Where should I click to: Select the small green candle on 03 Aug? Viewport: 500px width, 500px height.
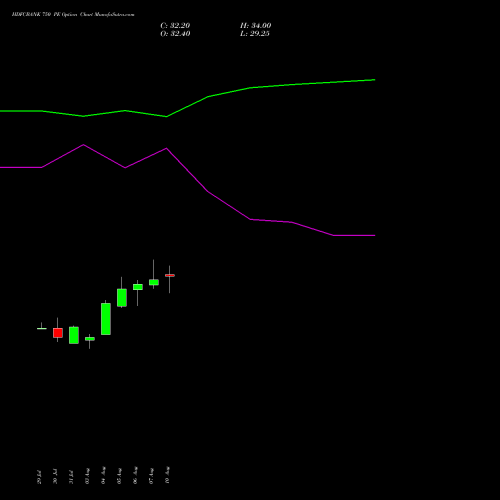pos(90,339)
